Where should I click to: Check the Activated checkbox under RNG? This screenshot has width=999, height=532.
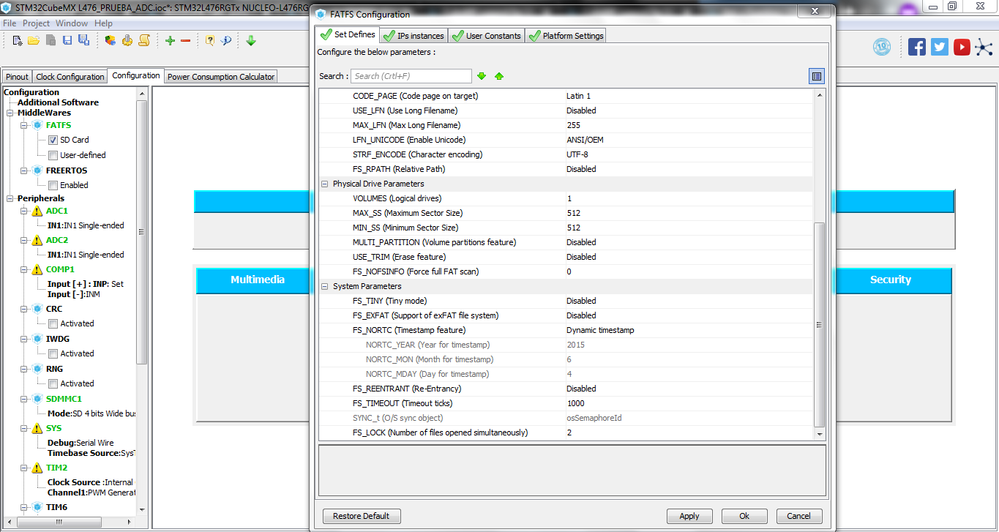(53, 384)
